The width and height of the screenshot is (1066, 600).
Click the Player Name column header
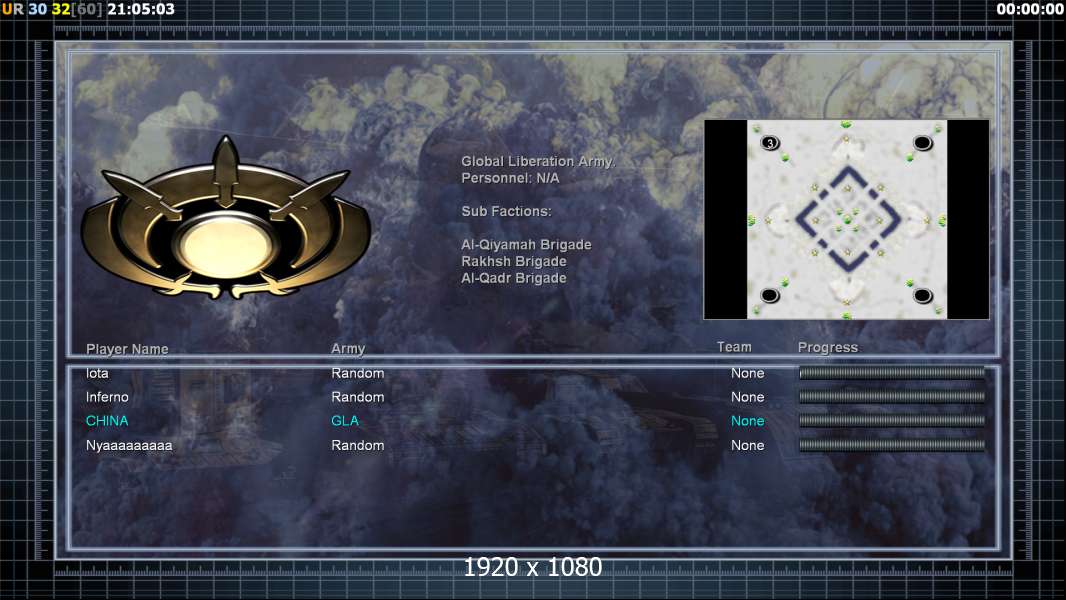pyautogui.click(x=127, y=349)
